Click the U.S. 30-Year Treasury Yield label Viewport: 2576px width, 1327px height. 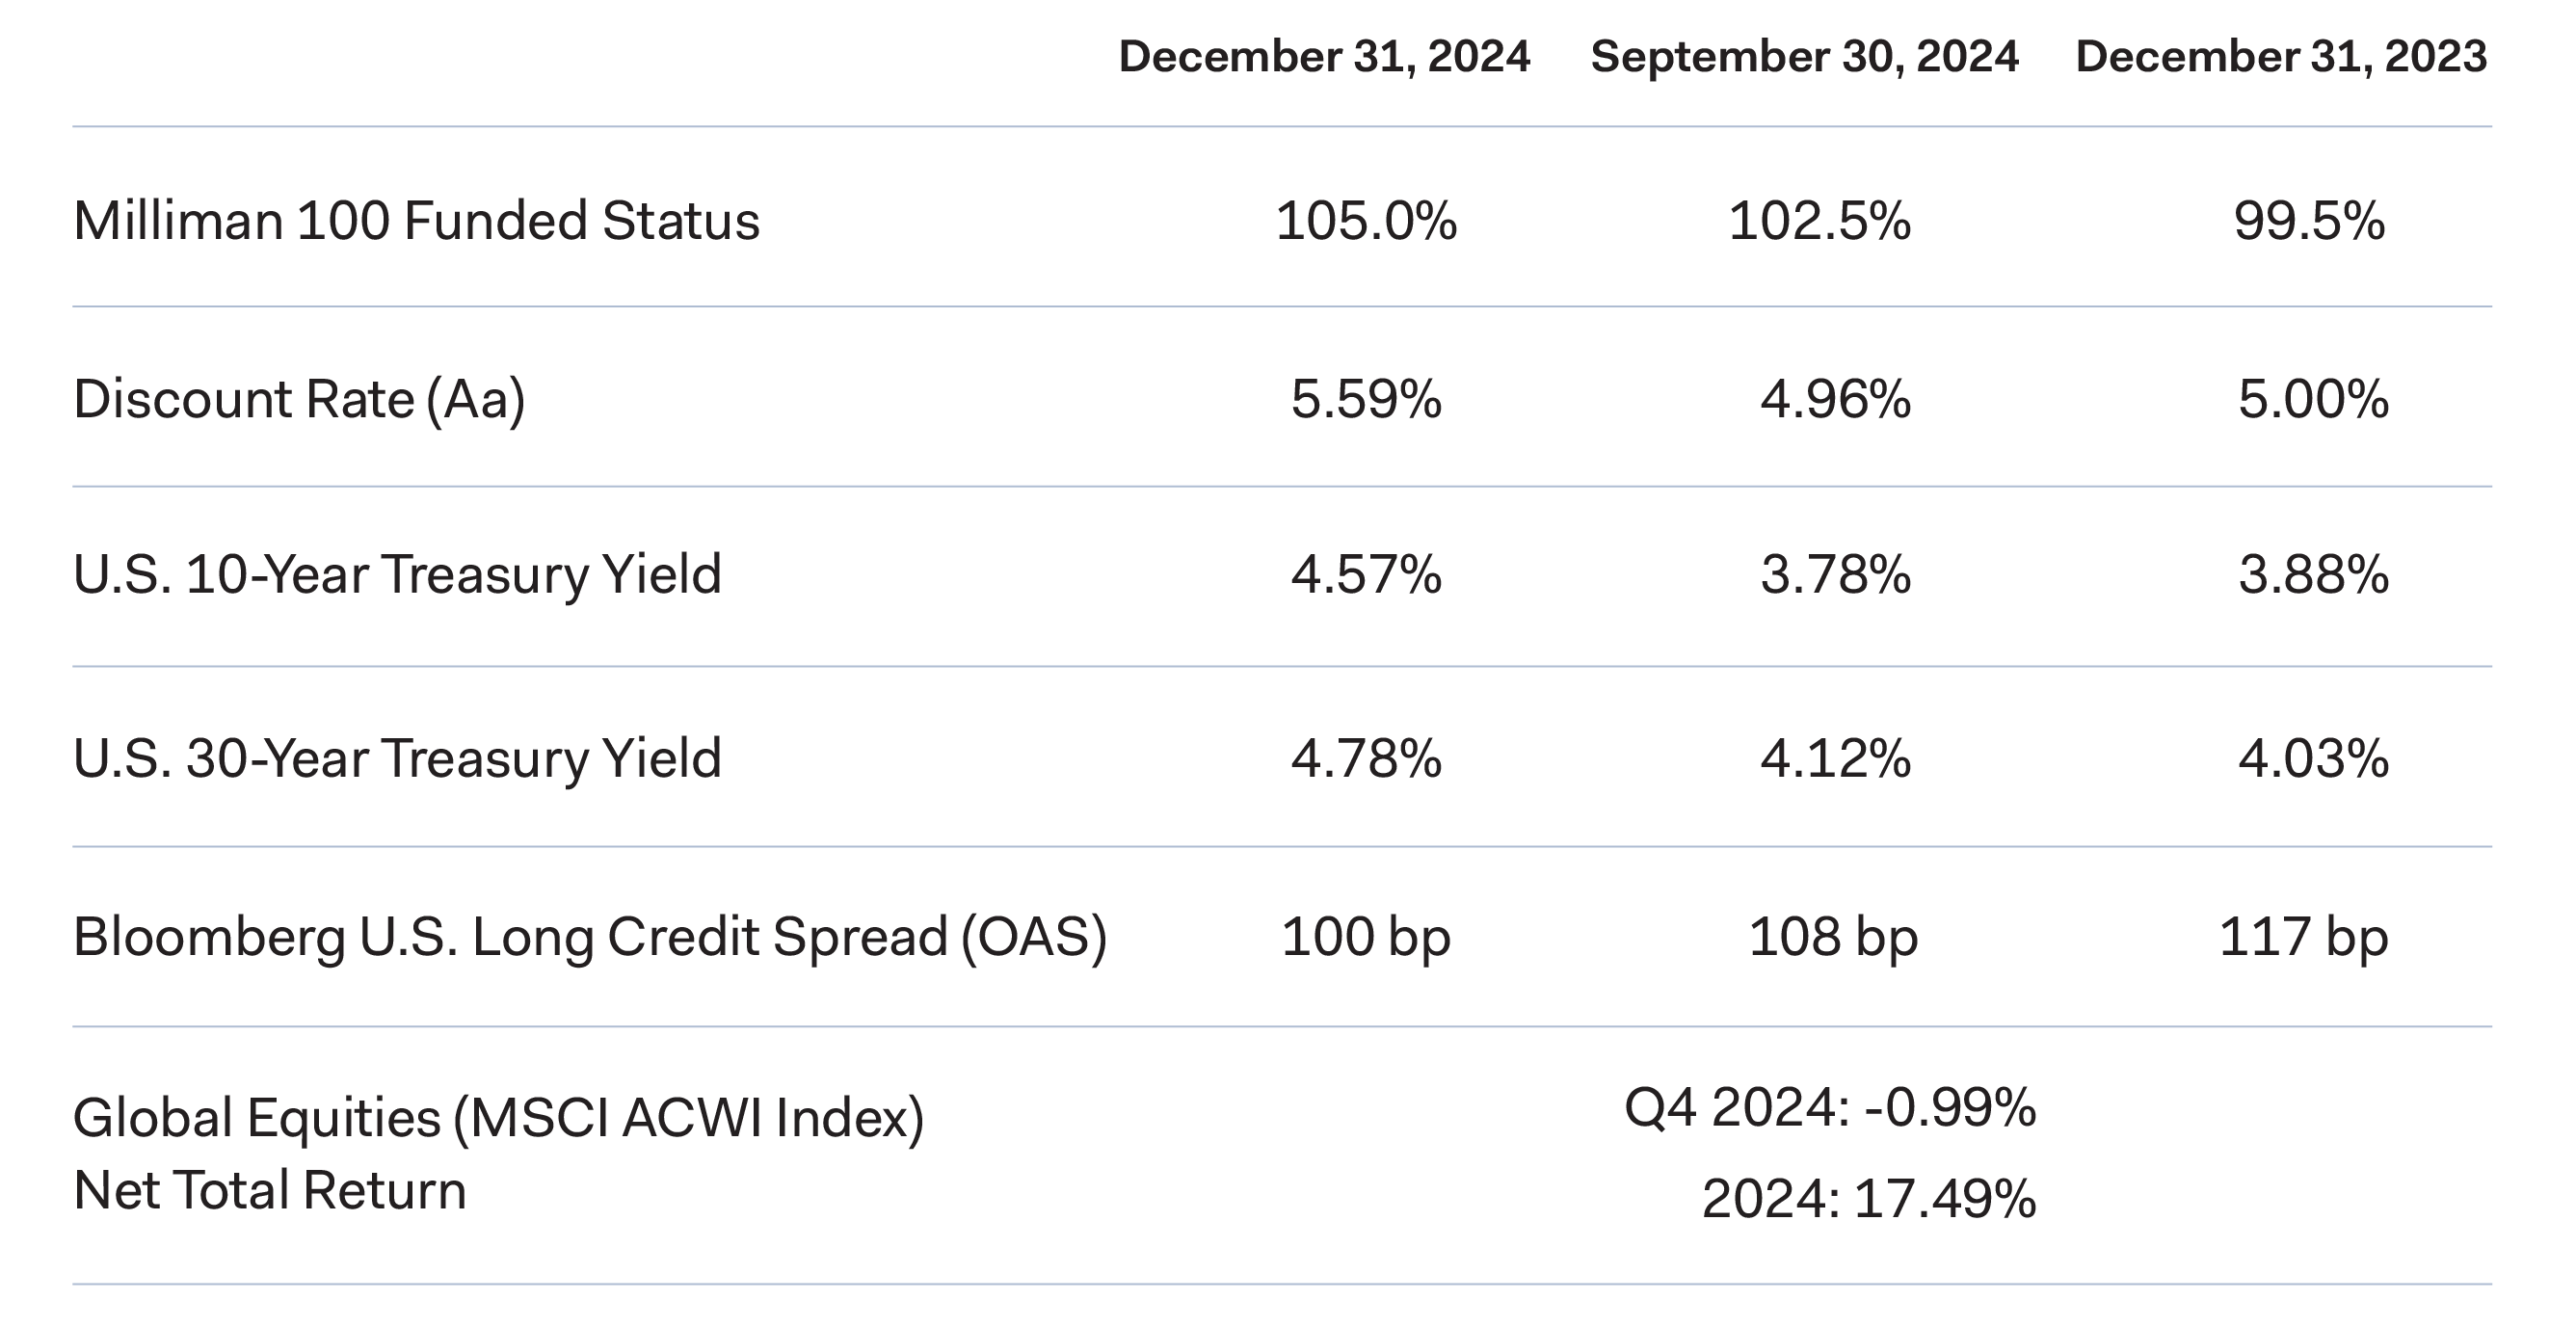point(397,757)
